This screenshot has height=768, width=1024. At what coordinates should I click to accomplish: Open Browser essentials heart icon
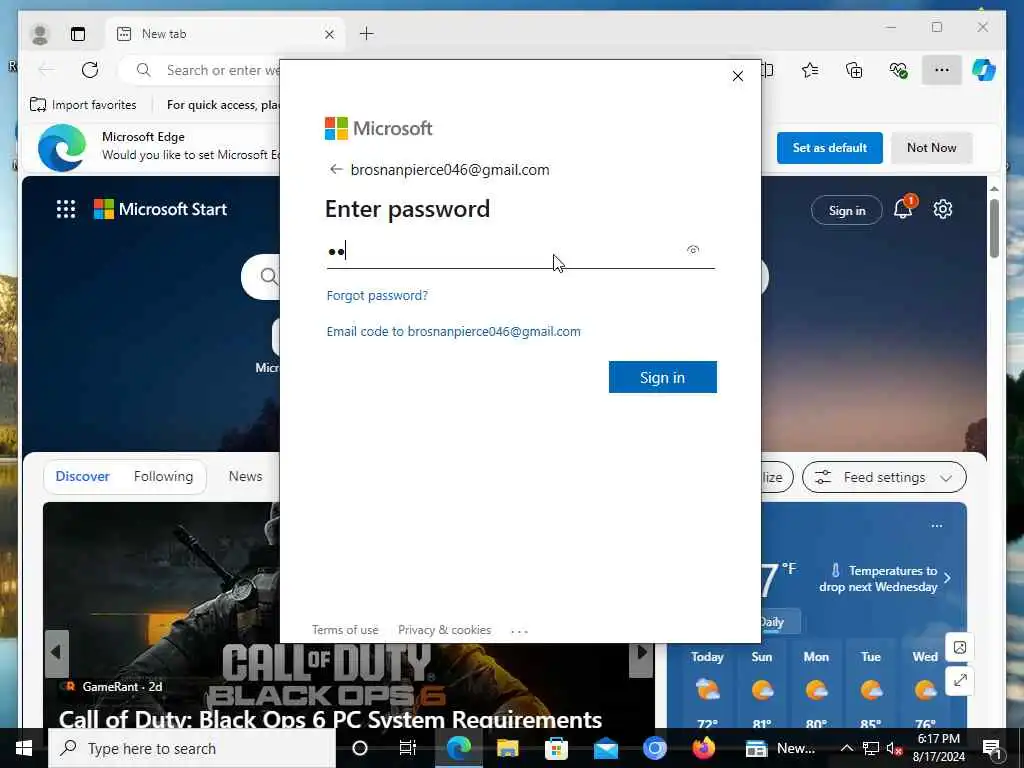898,70
